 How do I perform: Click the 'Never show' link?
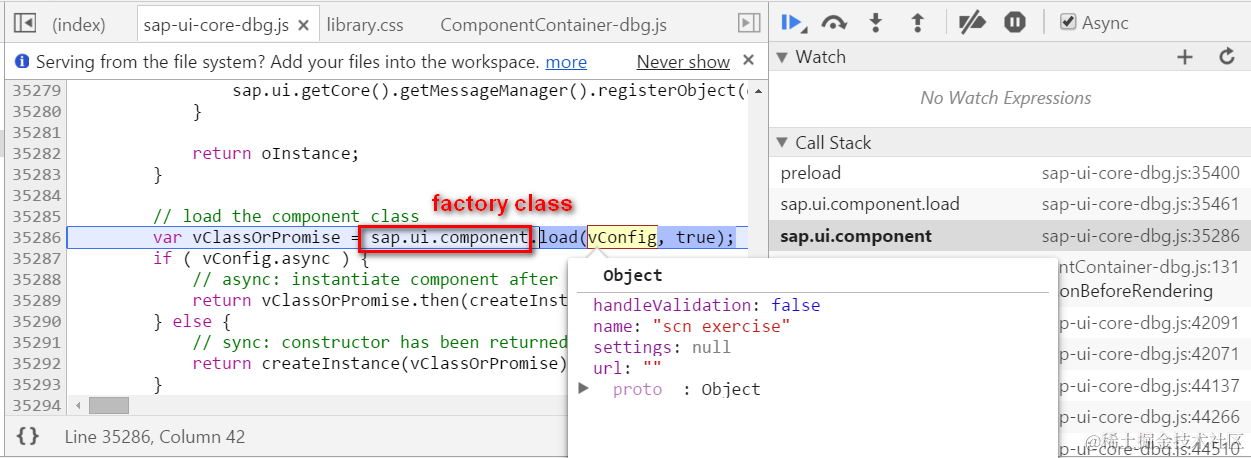[x=683, y=62]
